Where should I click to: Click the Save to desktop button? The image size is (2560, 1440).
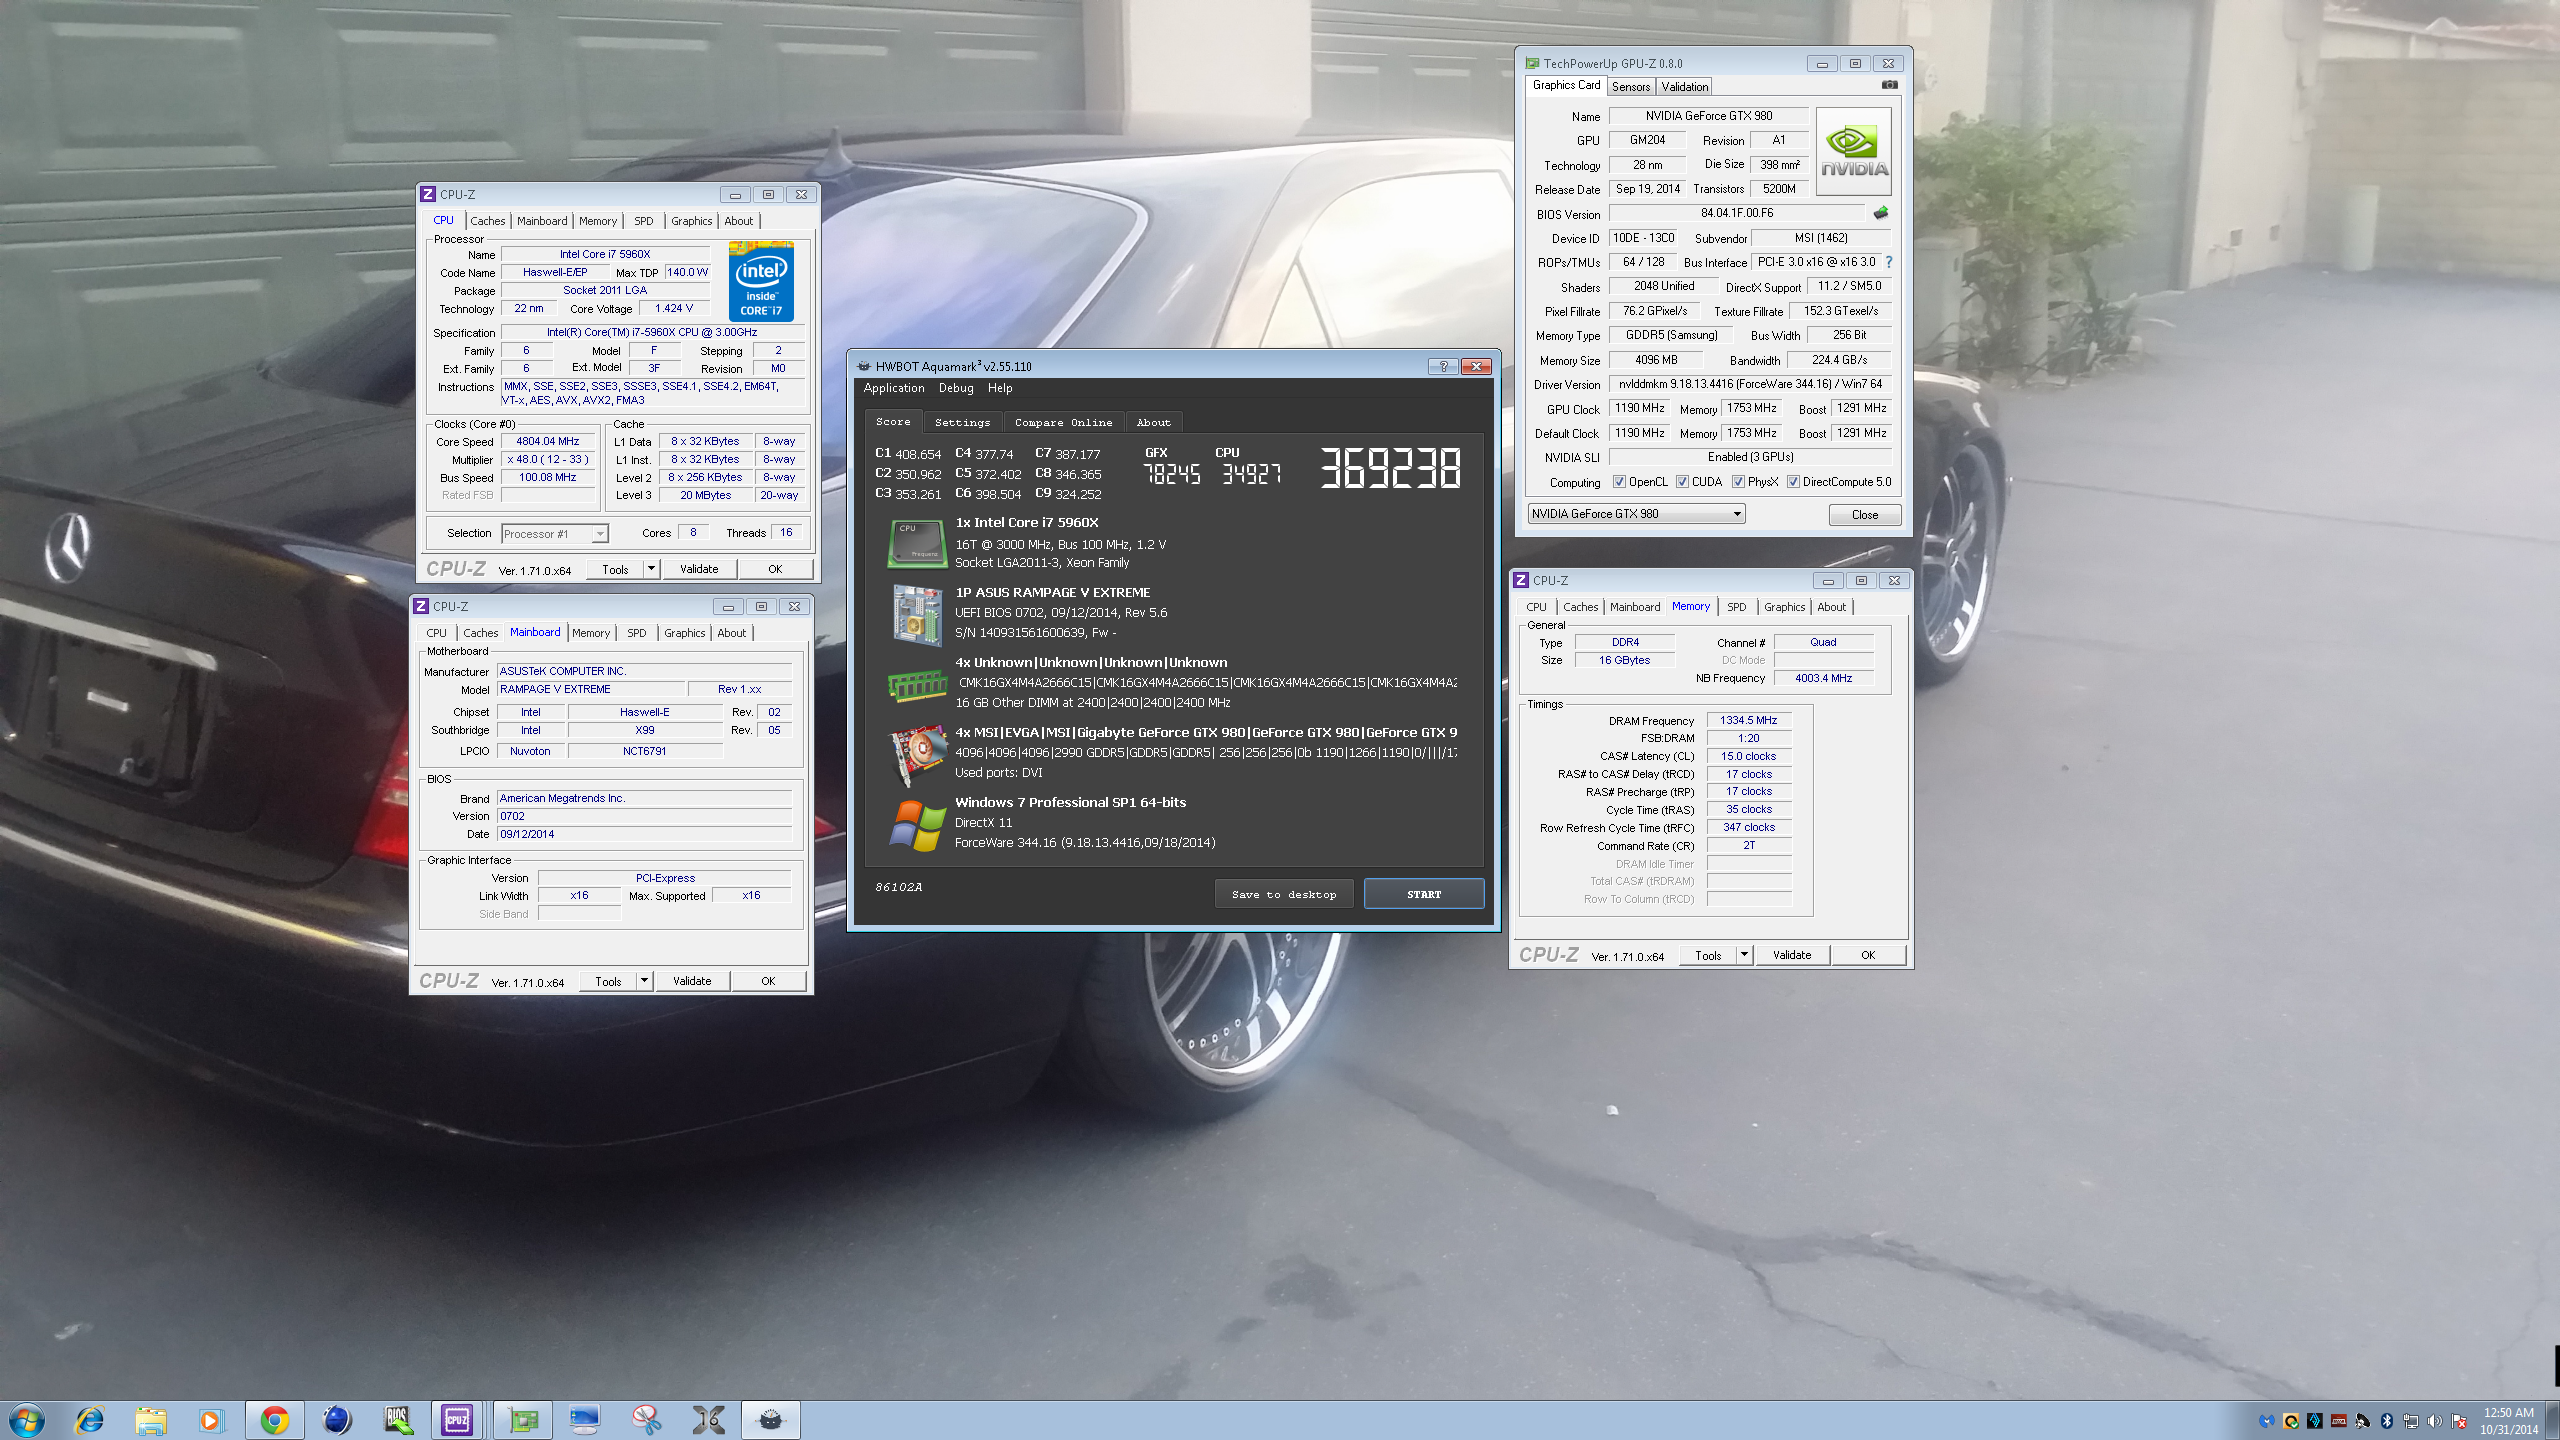pos(1284,894)
